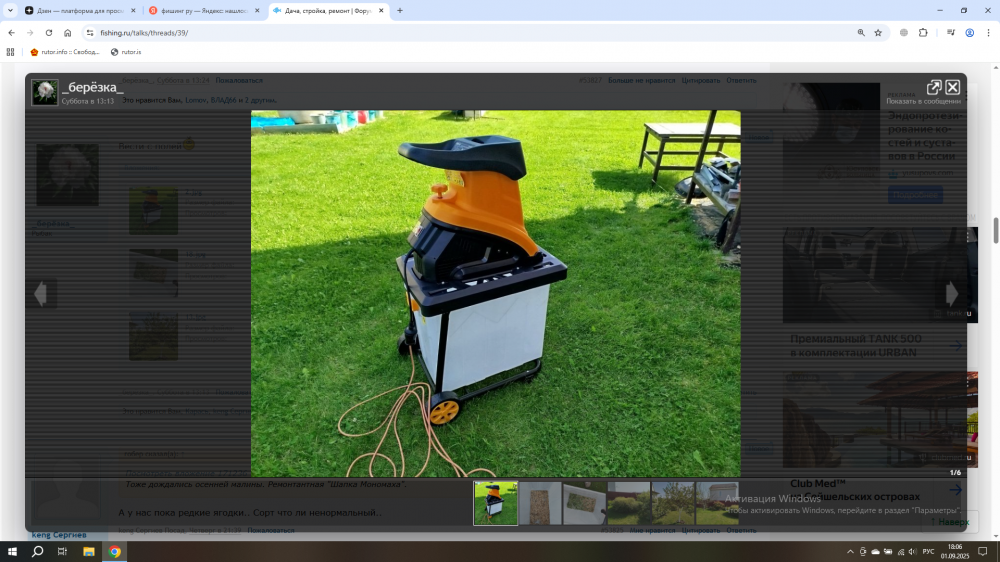Open the Chrome apps grid in bookmarks bar

(x=11, y=52)
